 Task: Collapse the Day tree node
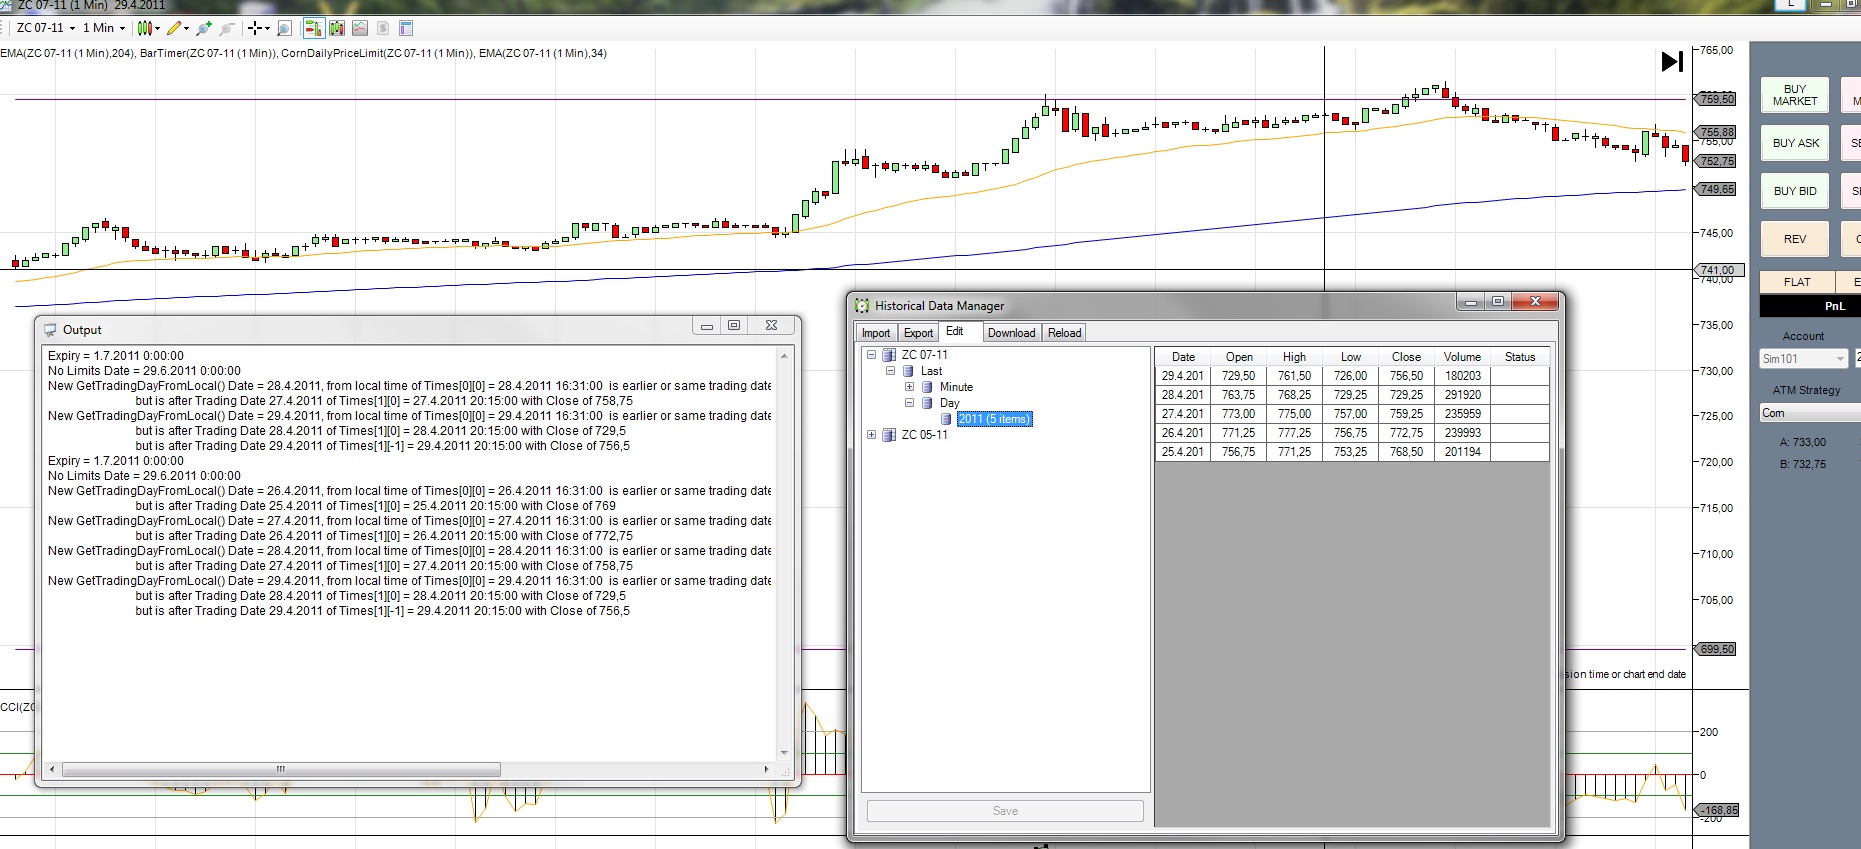[909, 403]
